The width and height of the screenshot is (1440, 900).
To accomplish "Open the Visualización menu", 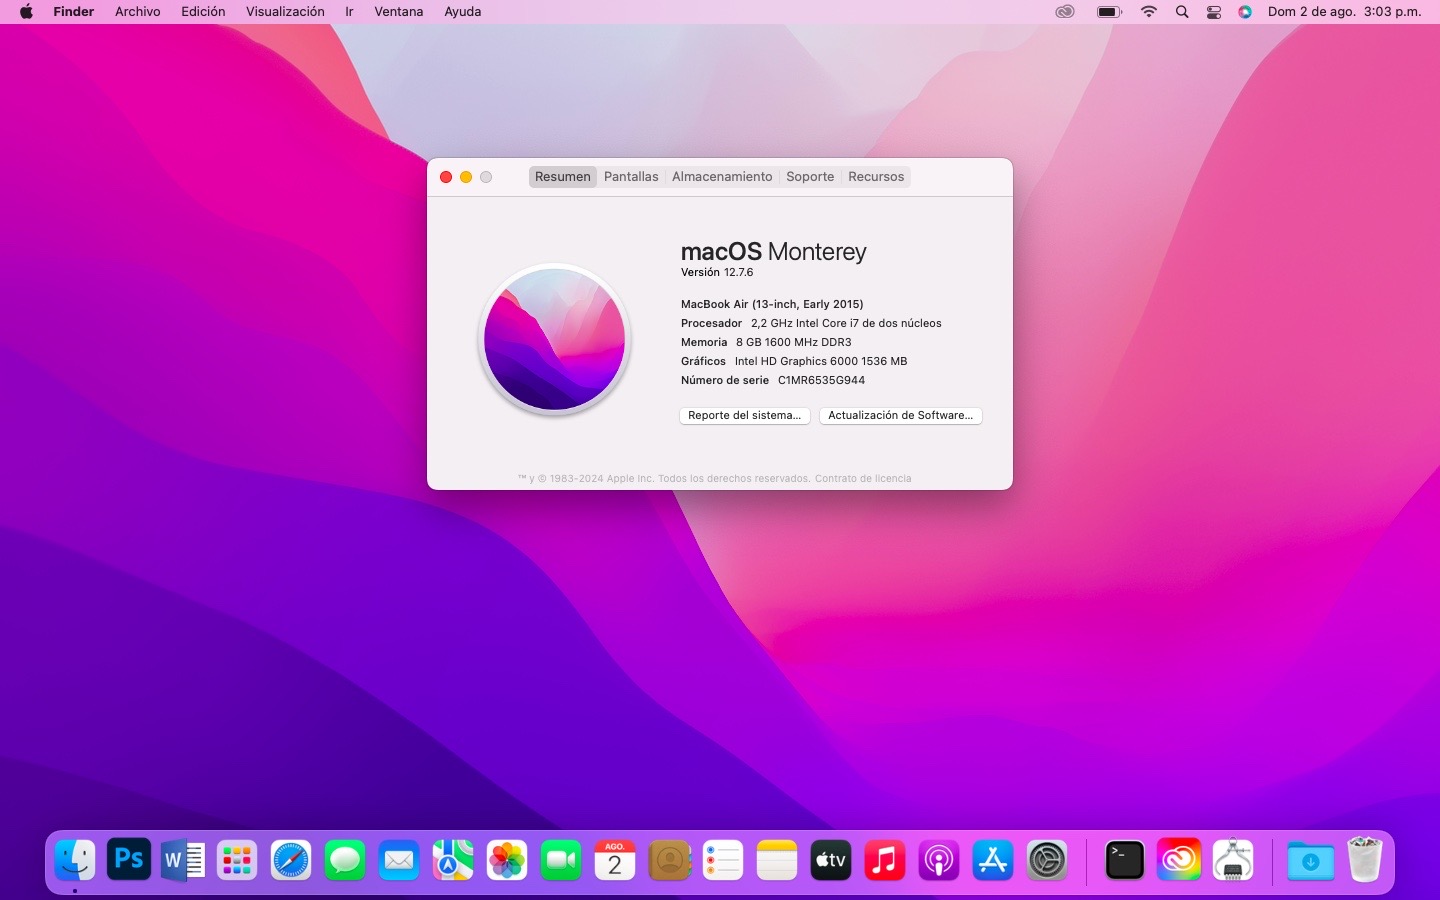I will 285,12.
